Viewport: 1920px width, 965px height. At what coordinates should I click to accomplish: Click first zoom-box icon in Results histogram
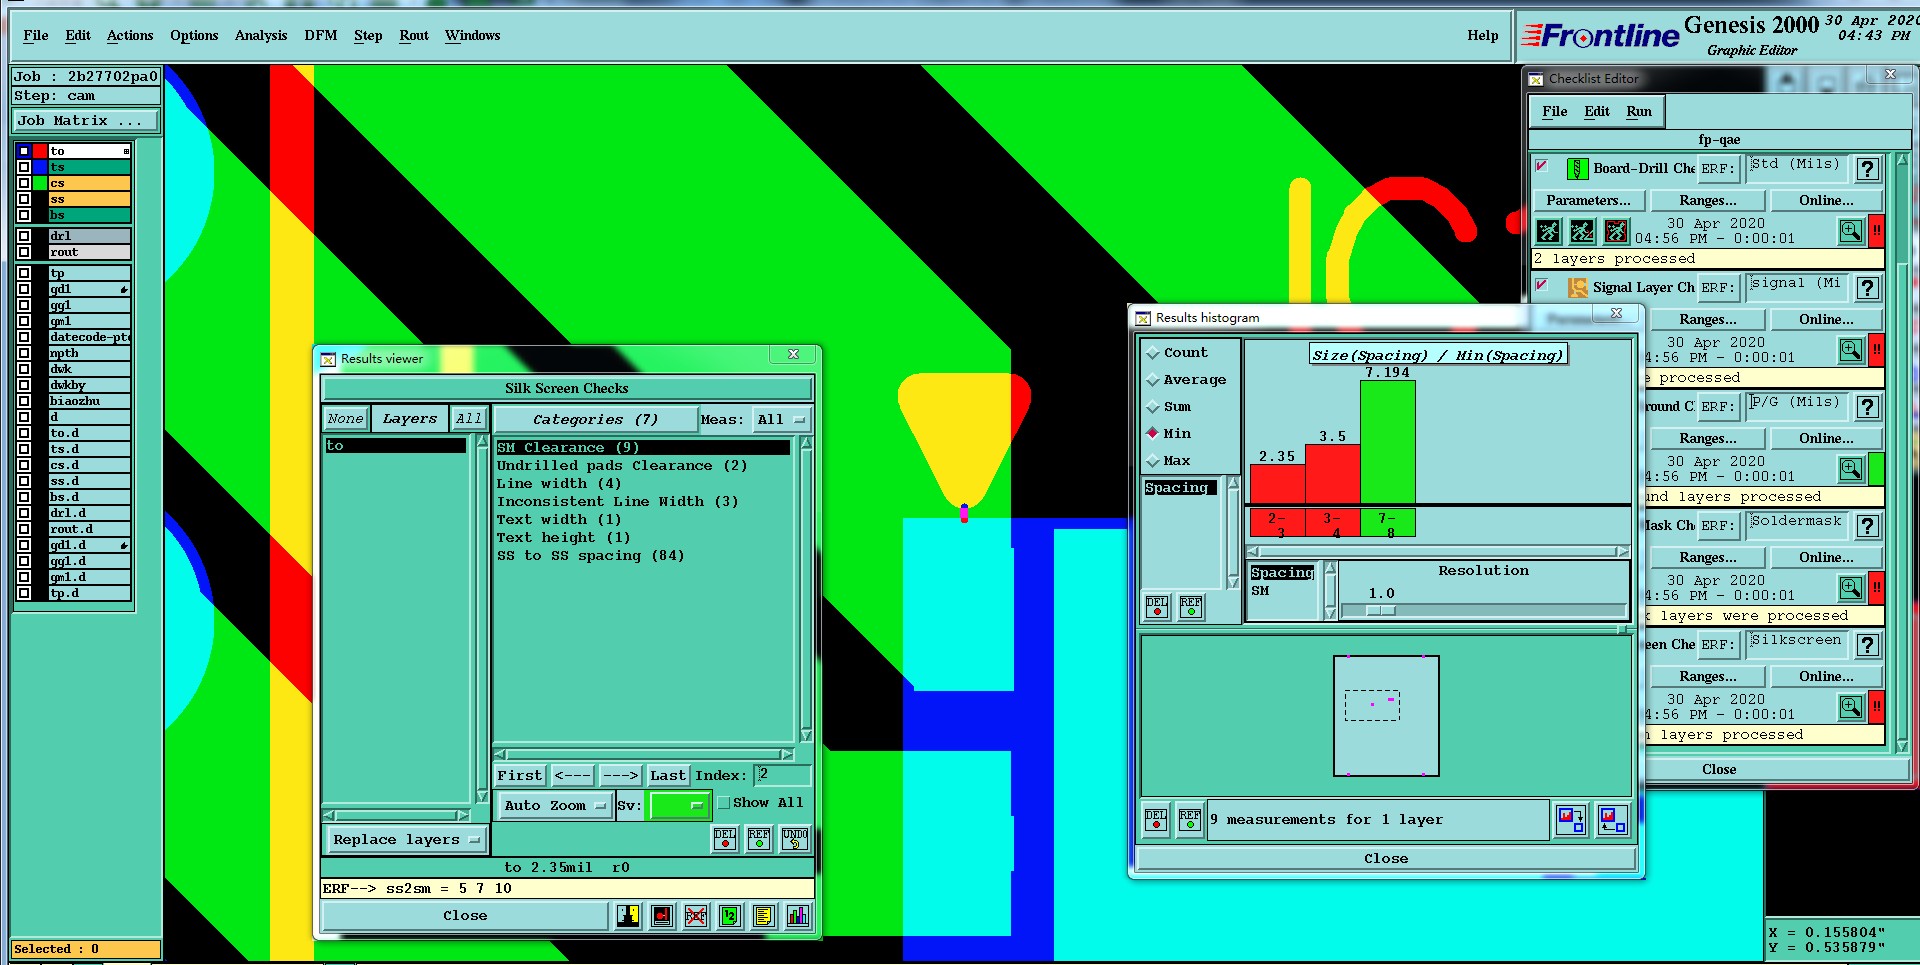pos(1571,820)
